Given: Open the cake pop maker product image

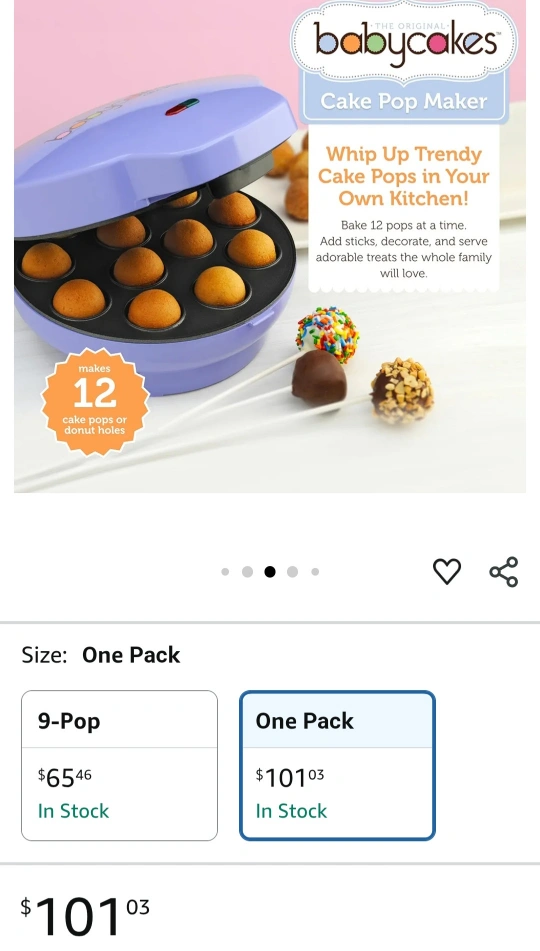Looking at the screenshot, I should (270, 246).
